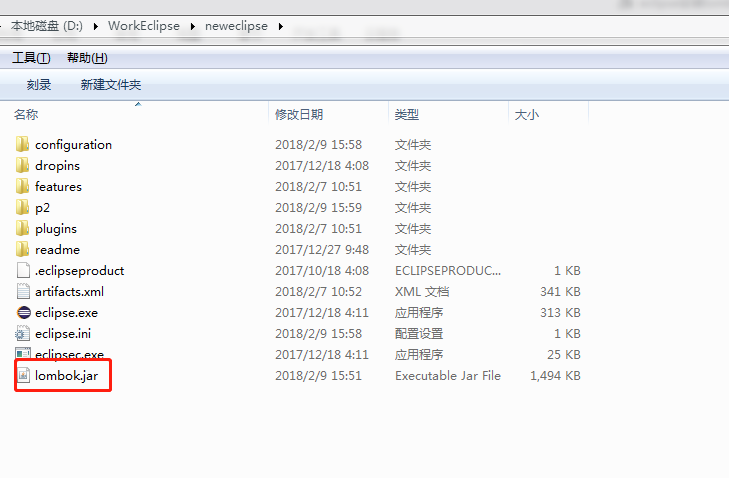Click the date 2017/12/18 4:08
The image size is (729, 478).
click(322, 166)
